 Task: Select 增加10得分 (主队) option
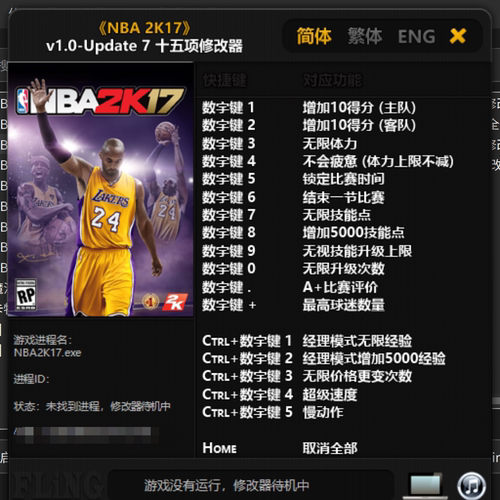(x=359, y=108)
